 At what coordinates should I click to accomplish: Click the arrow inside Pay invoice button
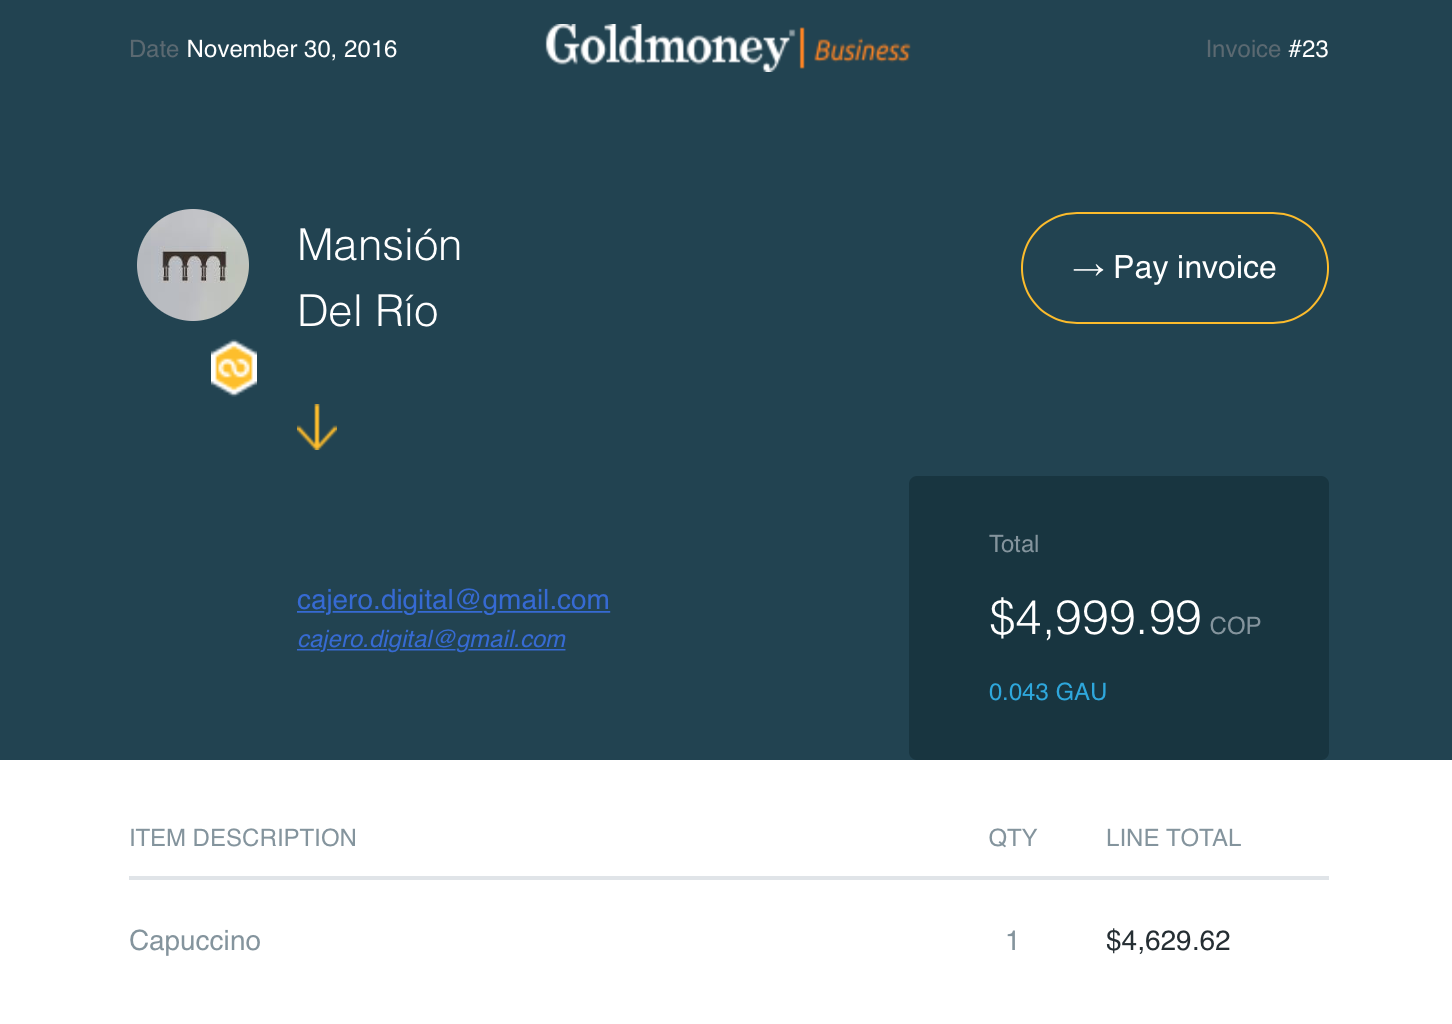point(1088,269)
